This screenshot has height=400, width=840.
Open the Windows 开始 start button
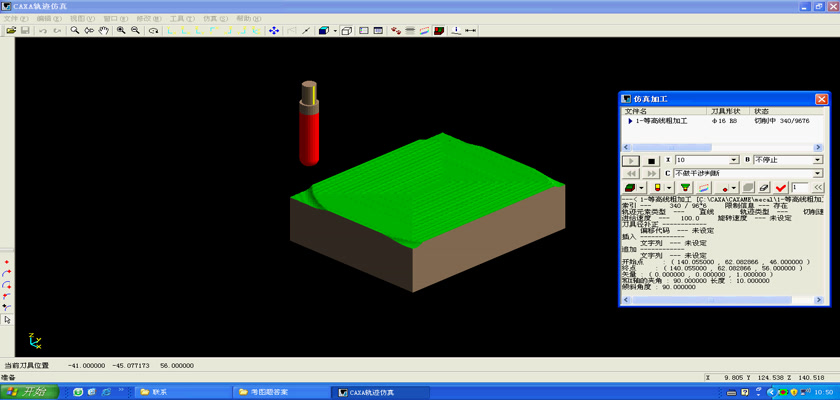coord(29,392)
